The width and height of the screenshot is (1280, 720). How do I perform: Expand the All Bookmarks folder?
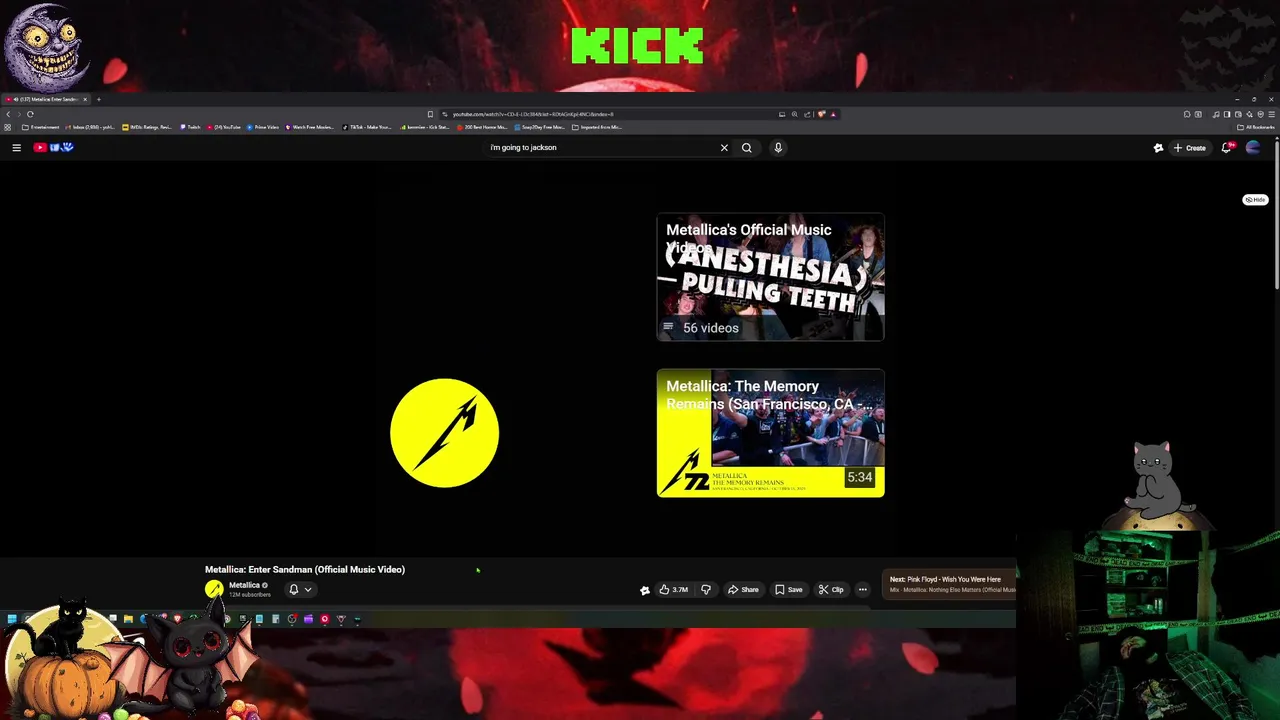pyautogui.click(x=1255, y=127)
